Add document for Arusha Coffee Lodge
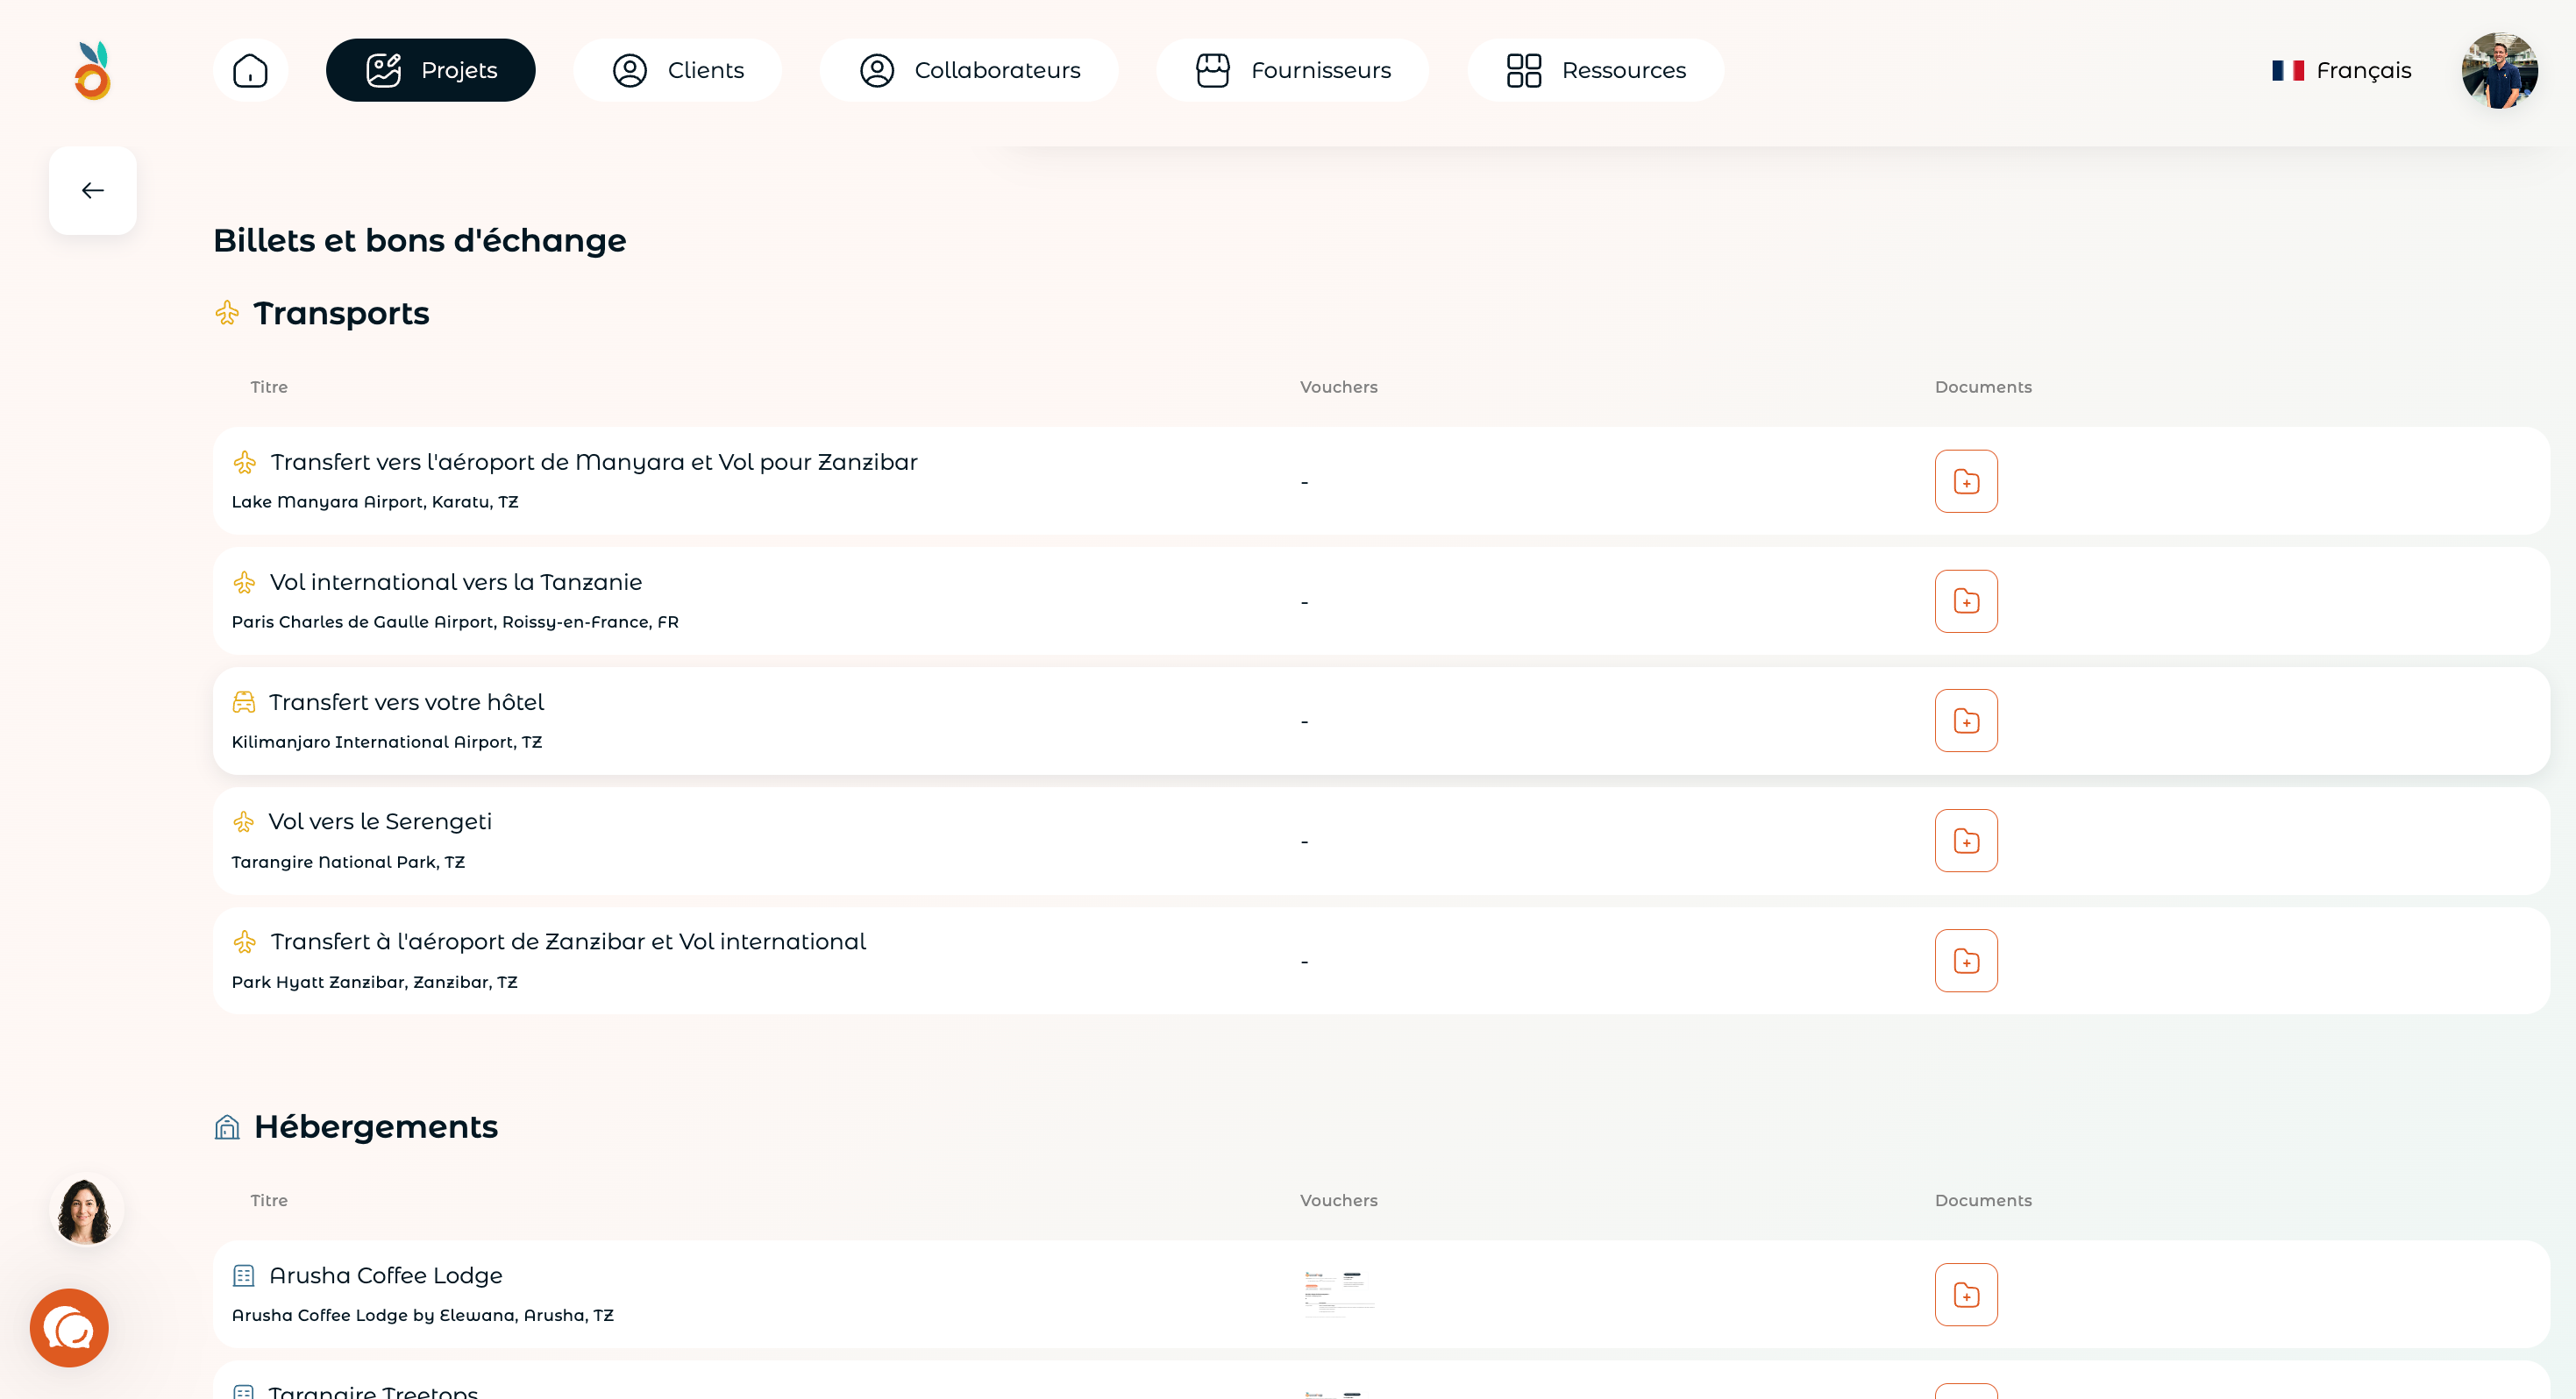This screenshot has height=1399, width=2576. coord(1966,1294)
